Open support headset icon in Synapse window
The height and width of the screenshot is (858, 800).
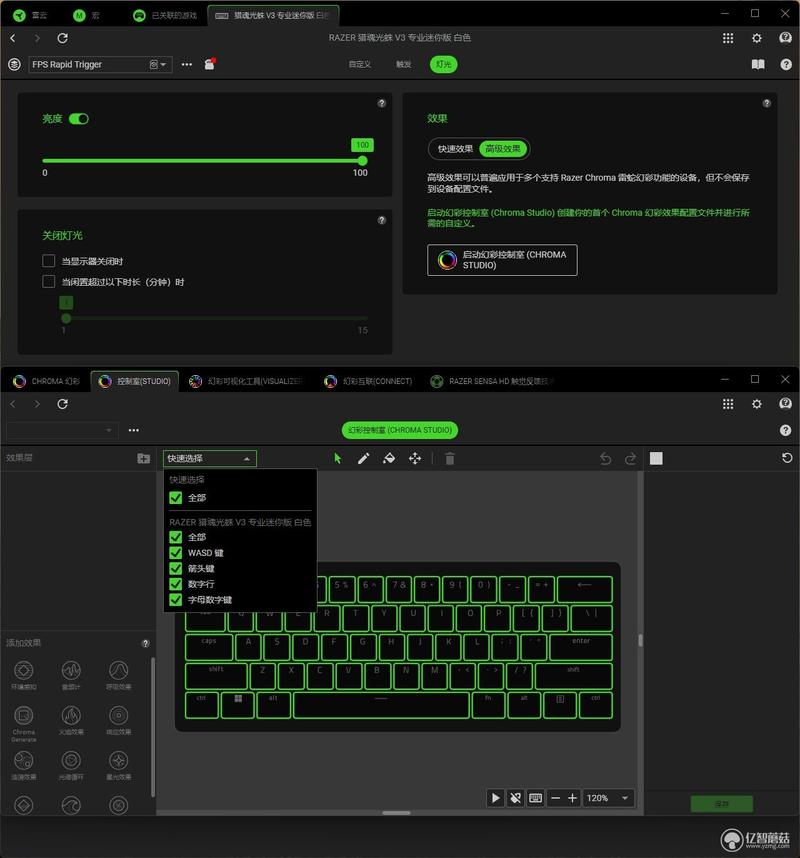[x=785, y=38]
